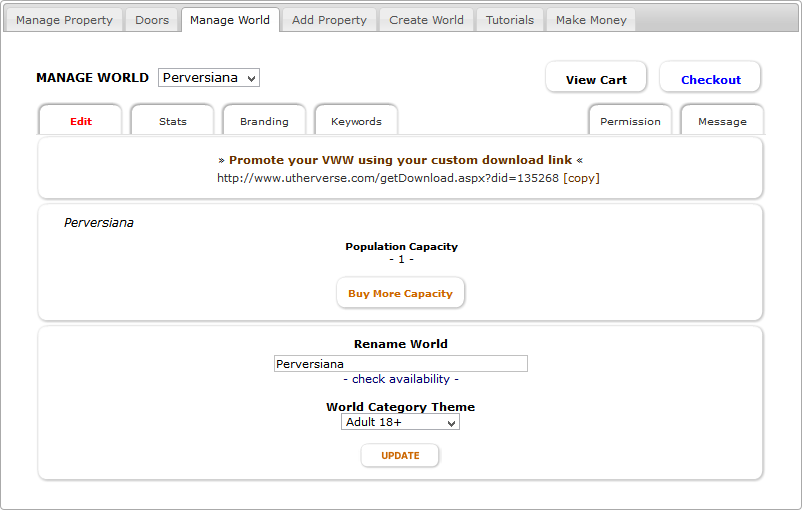The width and height of the screenshot is (802, 510).
Task: Go to the Add Property tab
Action: pos(329,20)
